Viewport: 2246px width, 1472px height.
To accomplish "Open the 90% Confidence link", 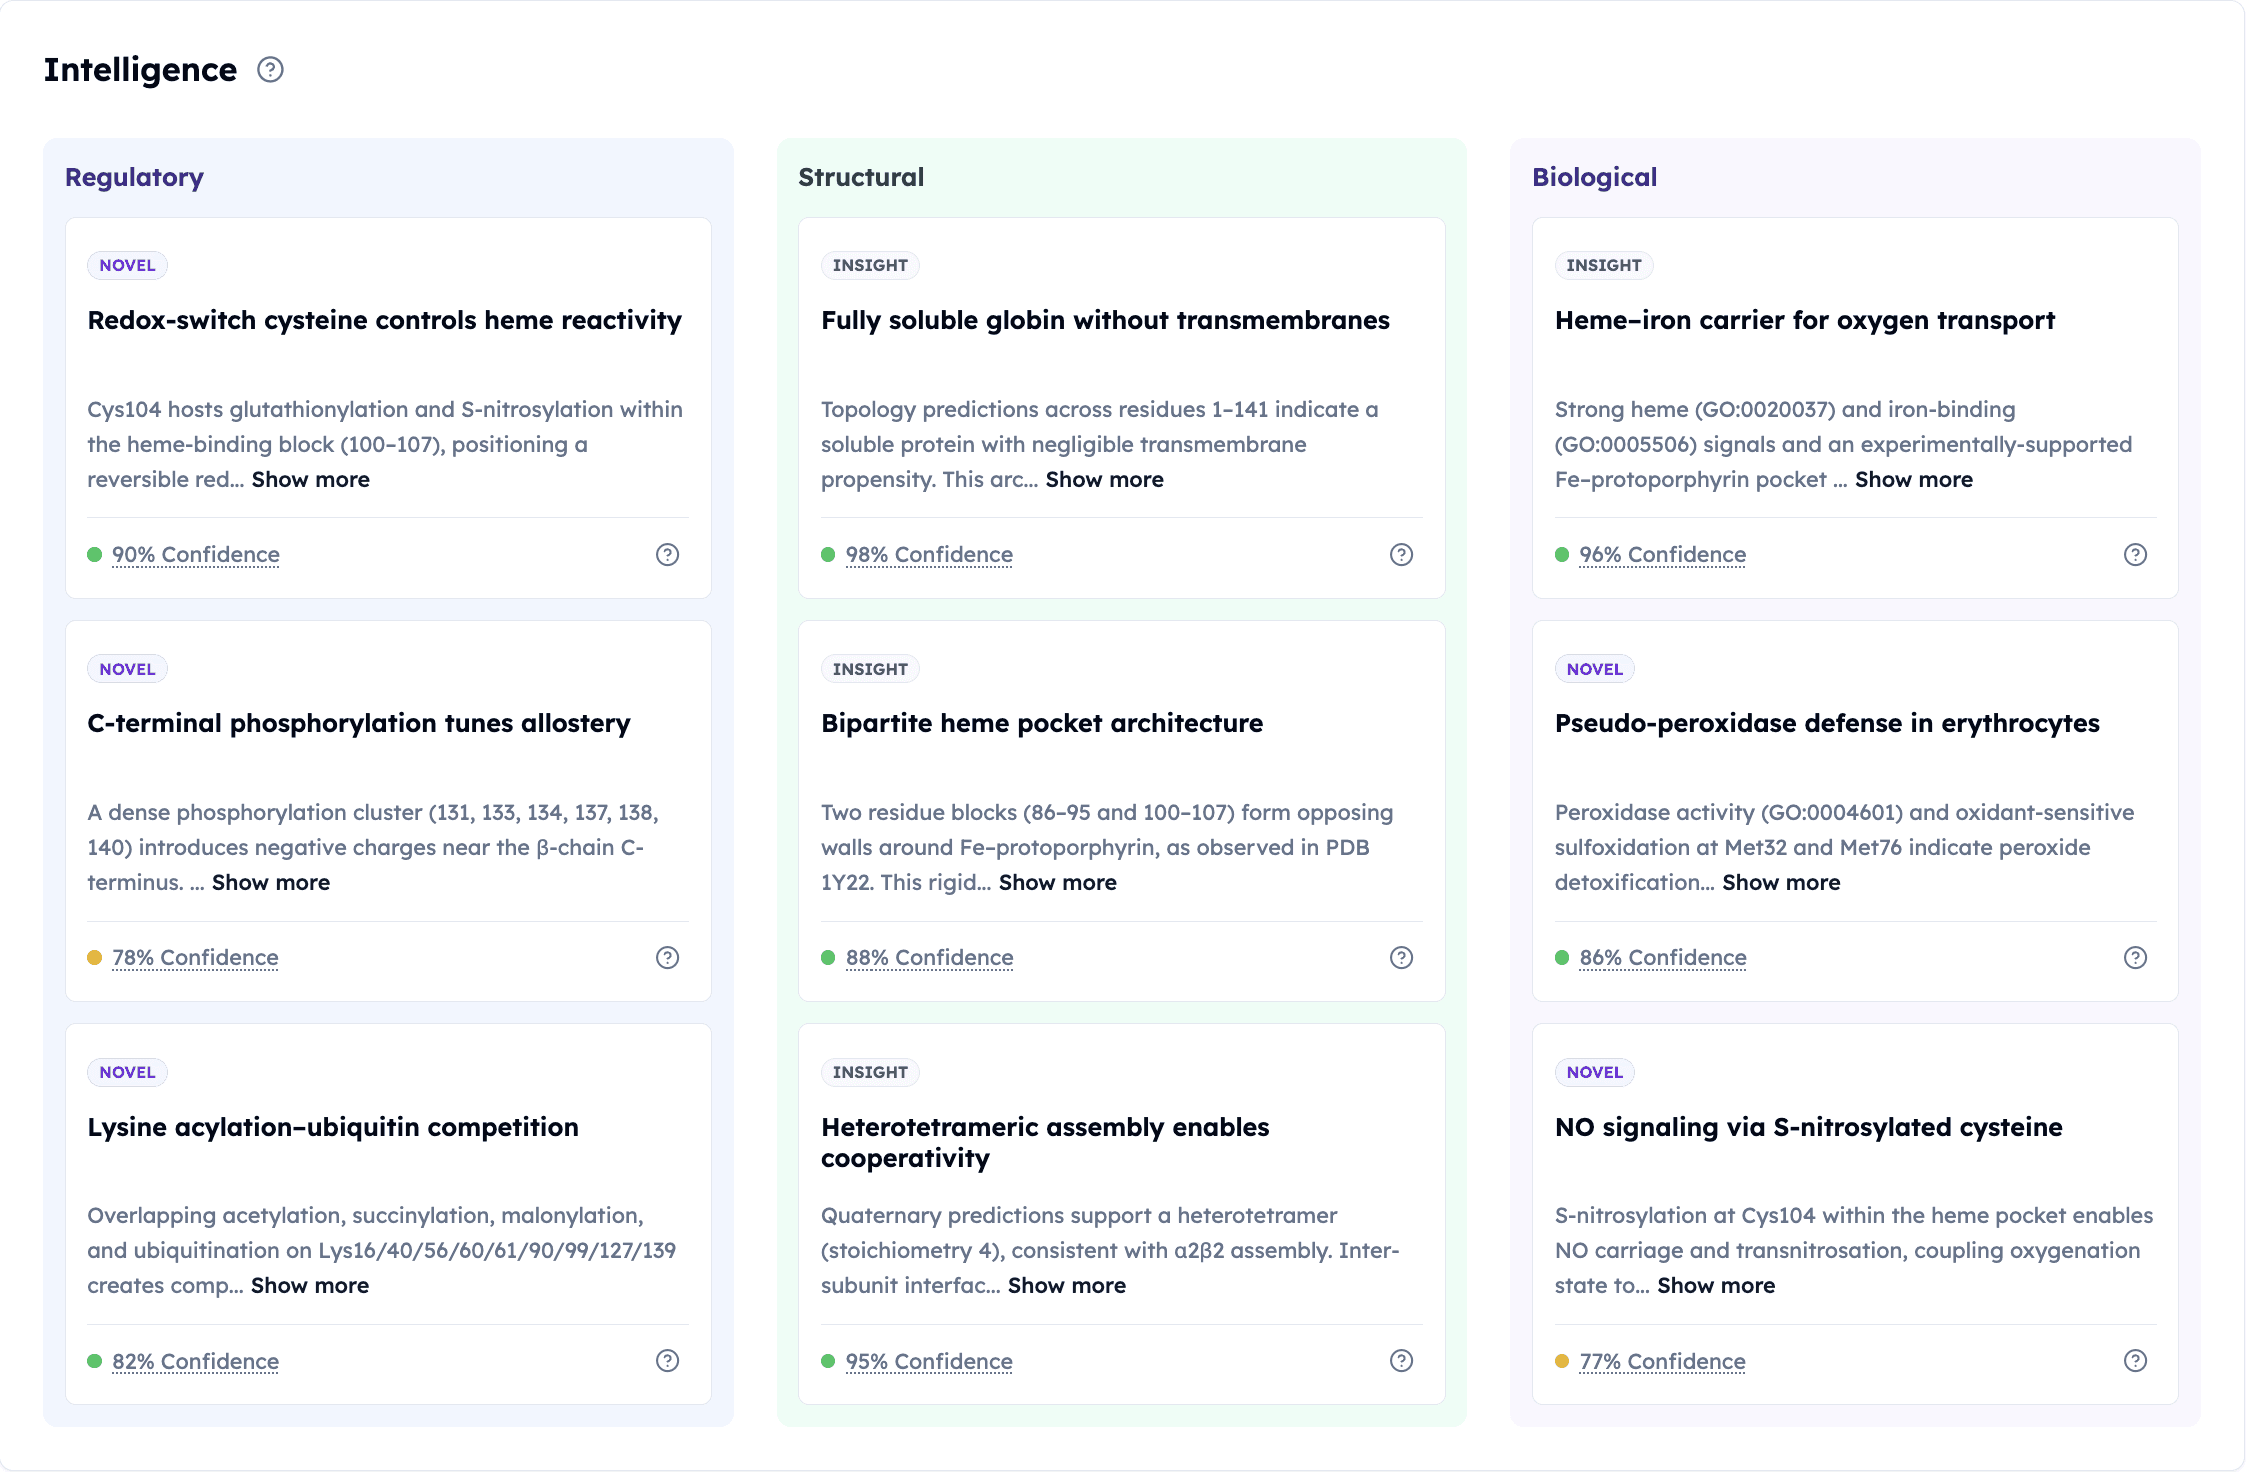I will coord(195,555).
